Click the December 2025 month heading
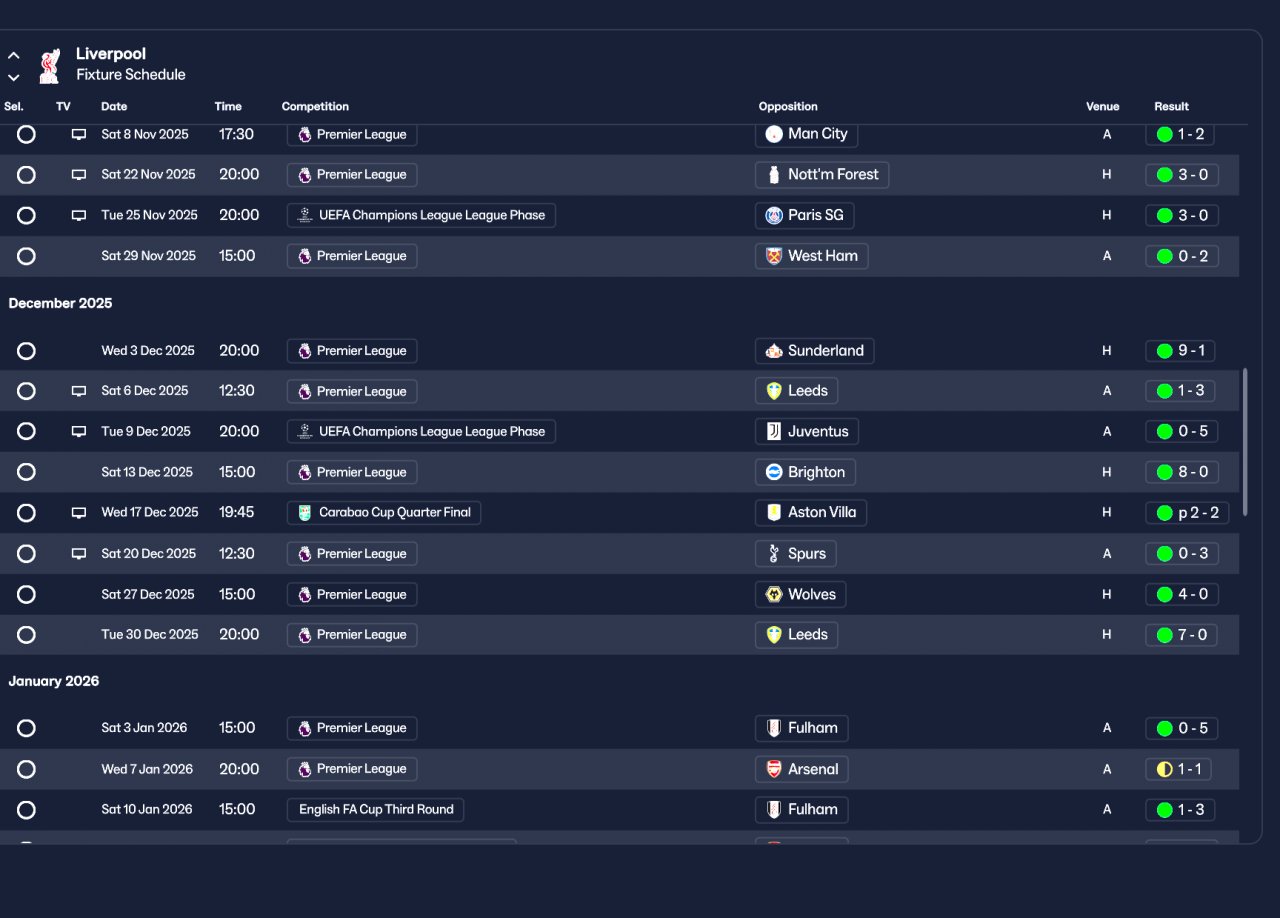 pyautogui.click(x=60, y=303)
